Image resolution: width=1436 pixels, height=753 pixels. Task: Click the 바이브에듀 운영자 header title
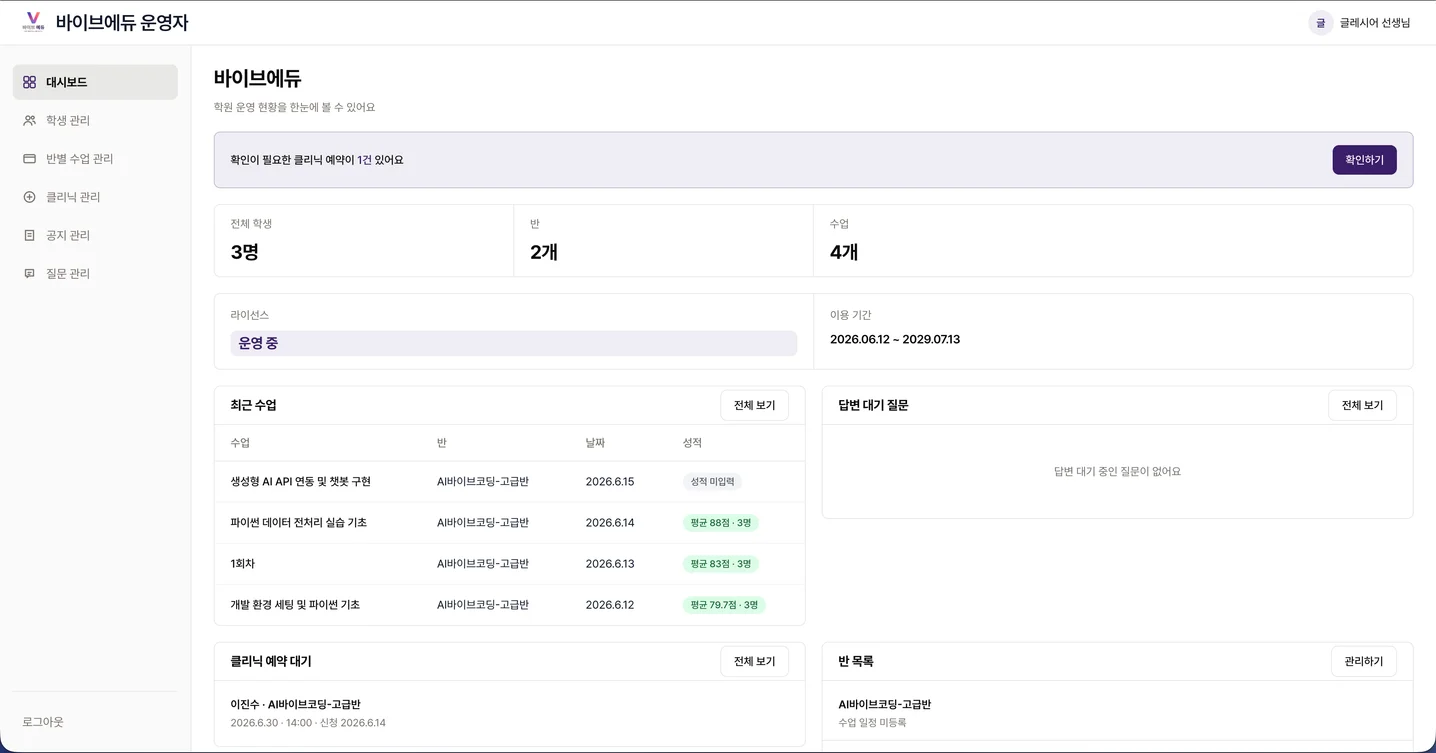[x=122, y=22]
